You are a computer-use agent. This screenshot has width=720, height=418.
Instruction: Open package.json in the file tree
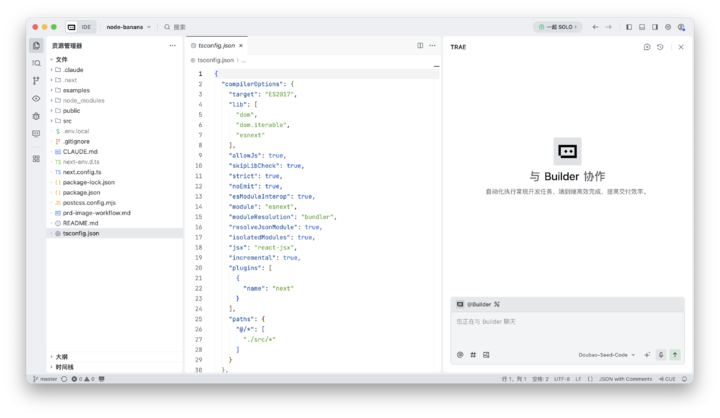(81, 192)
